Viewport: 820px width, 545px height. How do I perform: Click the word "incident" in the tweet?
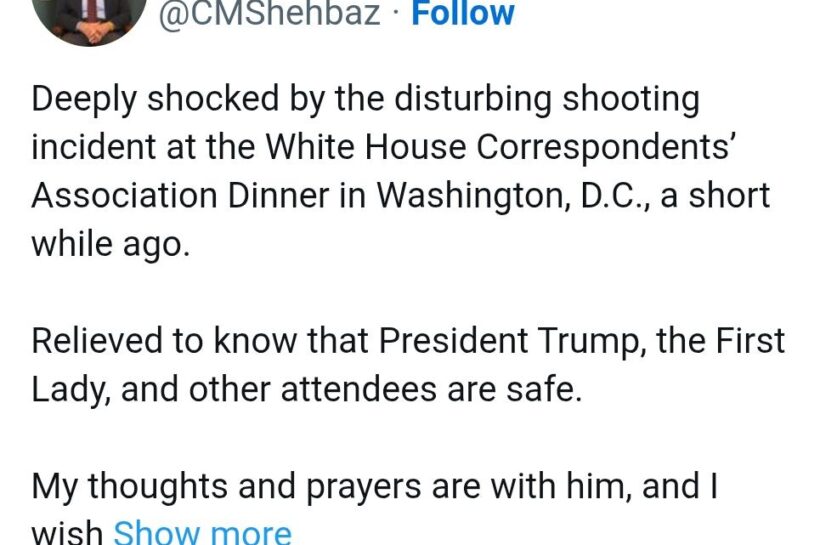coord(91,147)
